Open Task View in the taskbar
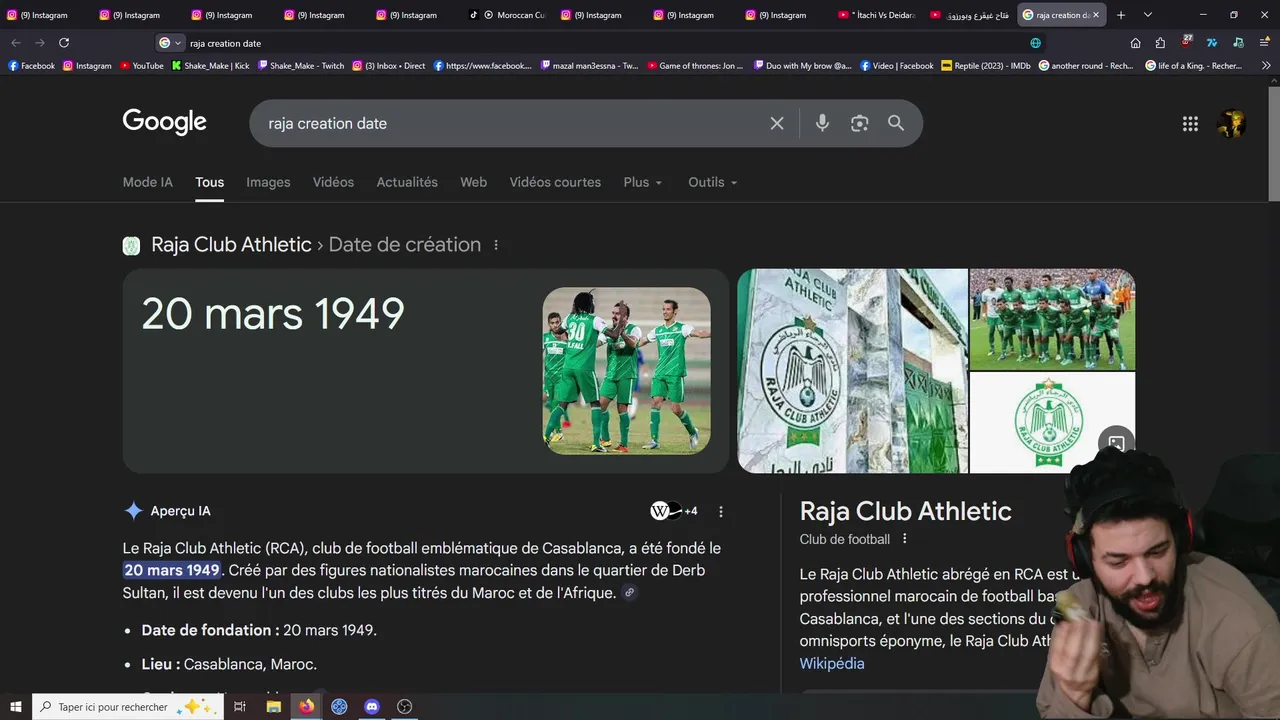The height and width of the screenshot is (720, 1280). pos(240,707)
